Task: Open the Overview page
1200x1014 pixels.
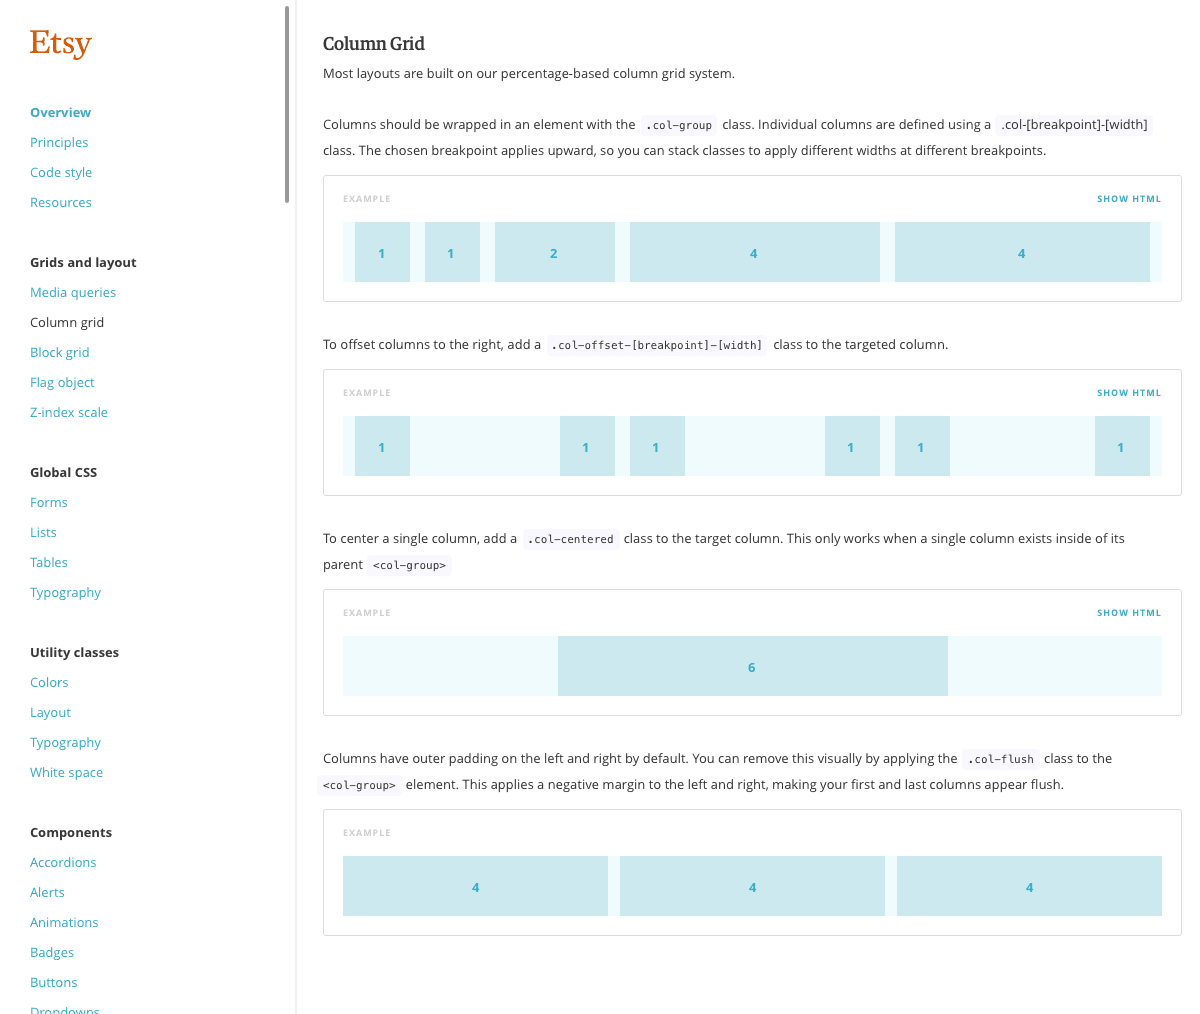Action: pyautogui.click(x=60, y=112)
